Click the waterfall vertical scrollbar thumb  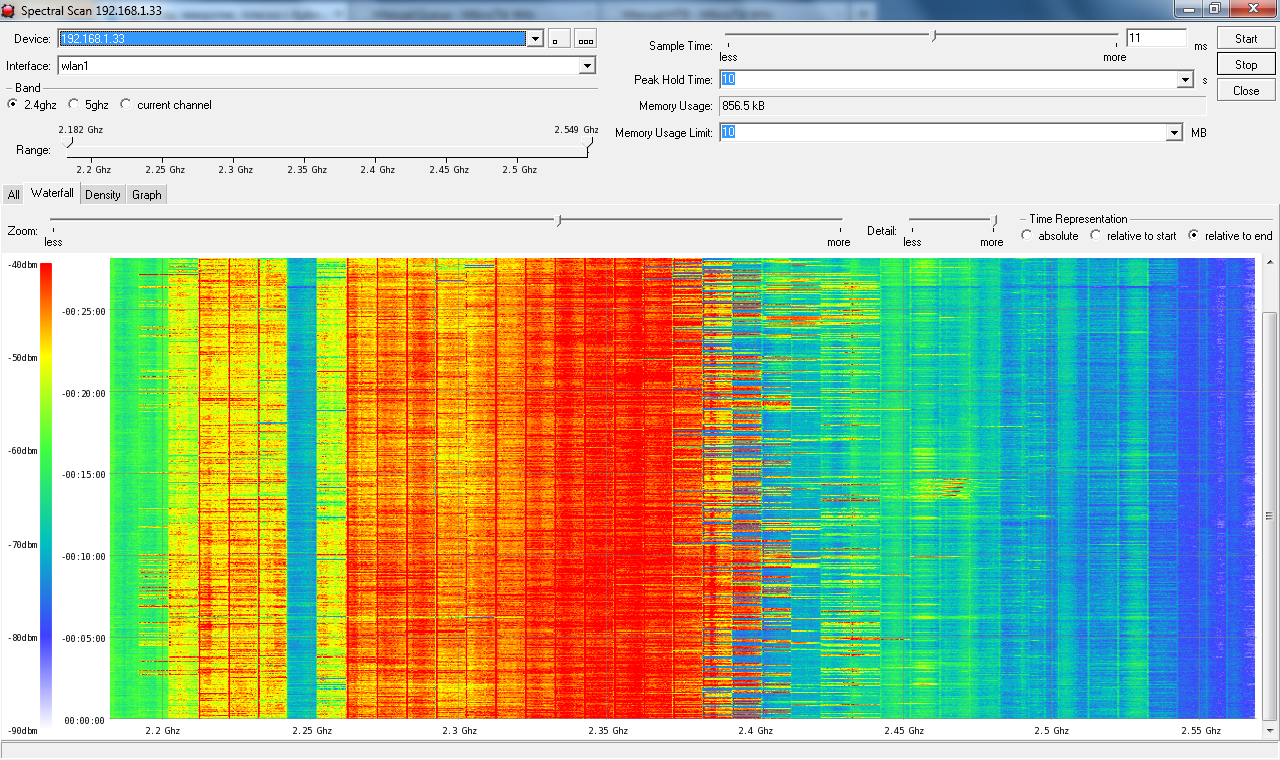1270,515
